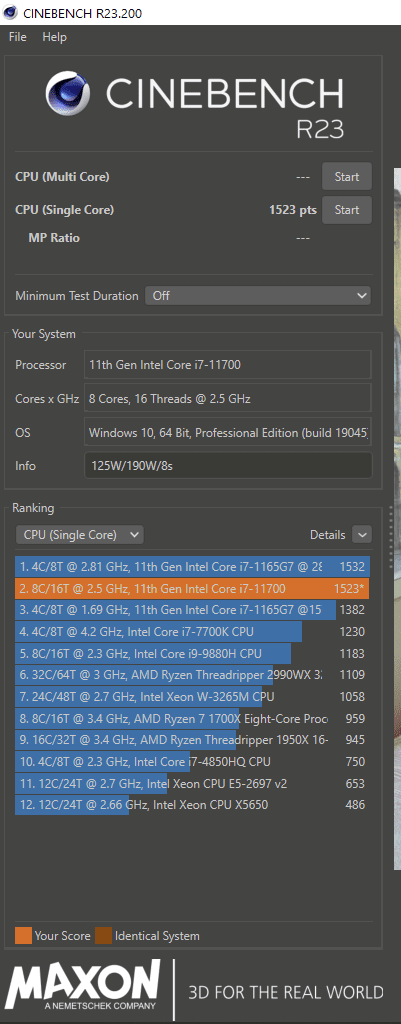Select ranking row 12 Xeon X5650
401x1024 pixels.
coord(192,805)
